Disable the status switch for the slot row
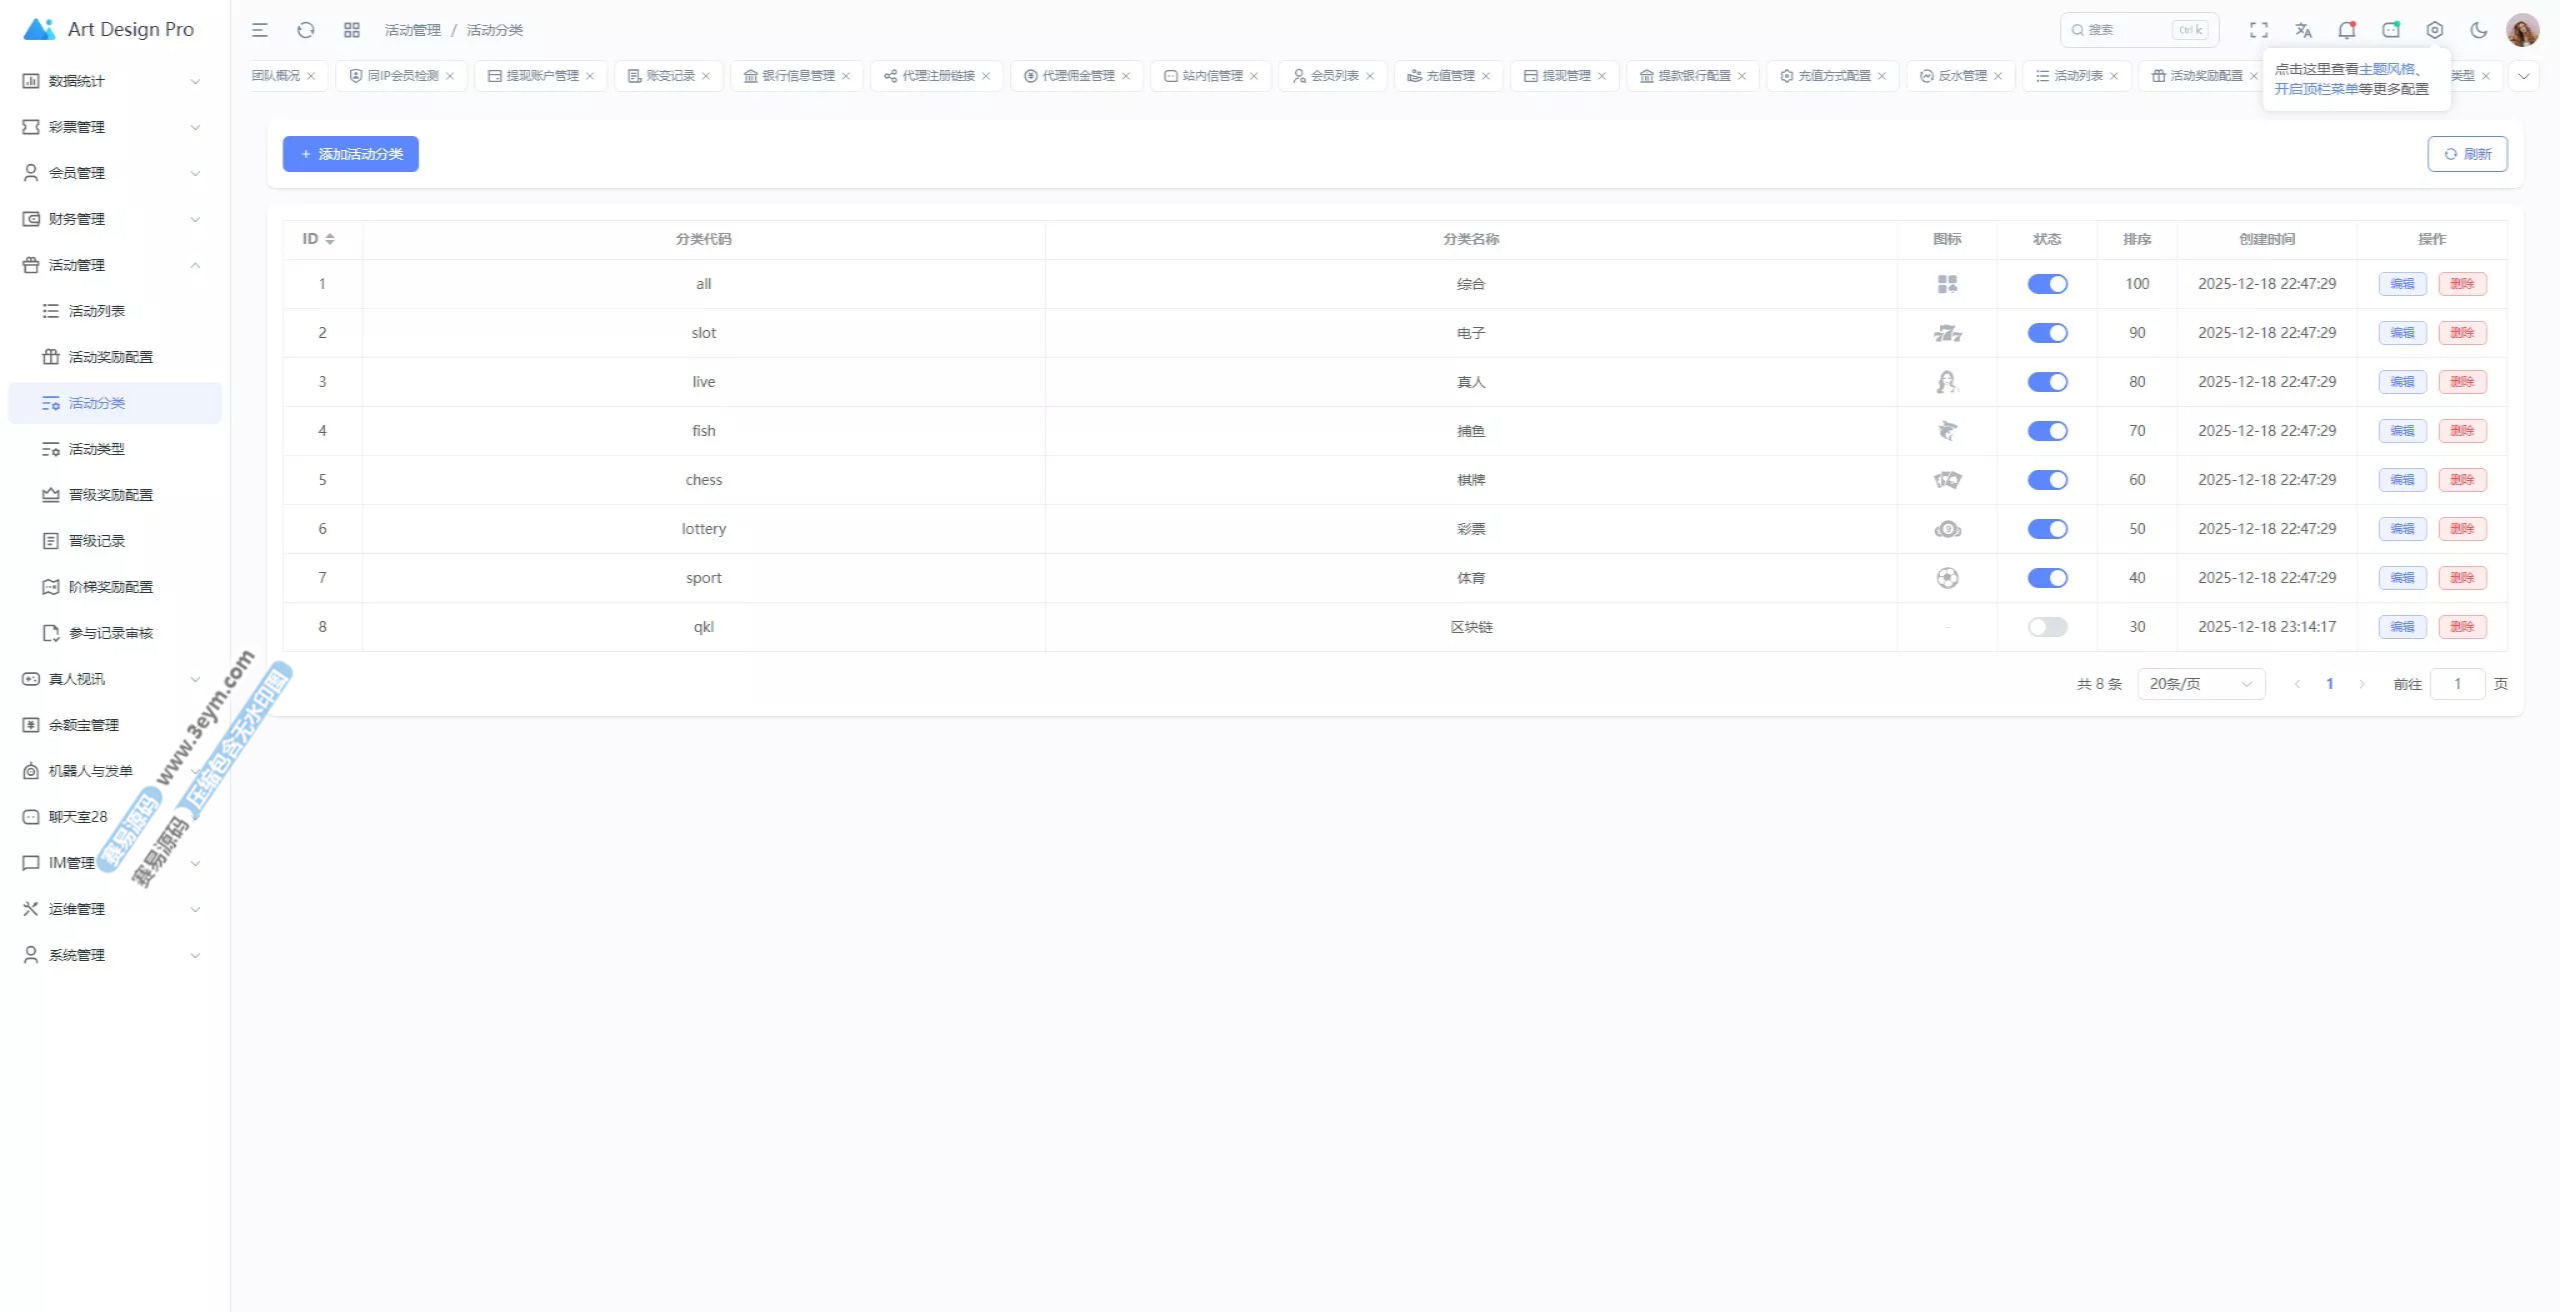 [2047, 333]
